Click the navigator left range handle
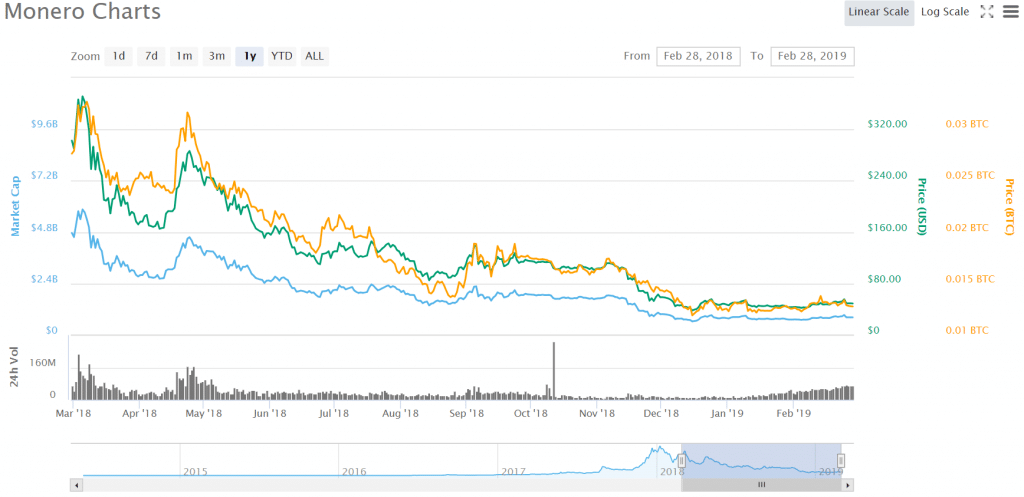The width and height of the screenshot is (1024, 497). click(x=681, y=460)
